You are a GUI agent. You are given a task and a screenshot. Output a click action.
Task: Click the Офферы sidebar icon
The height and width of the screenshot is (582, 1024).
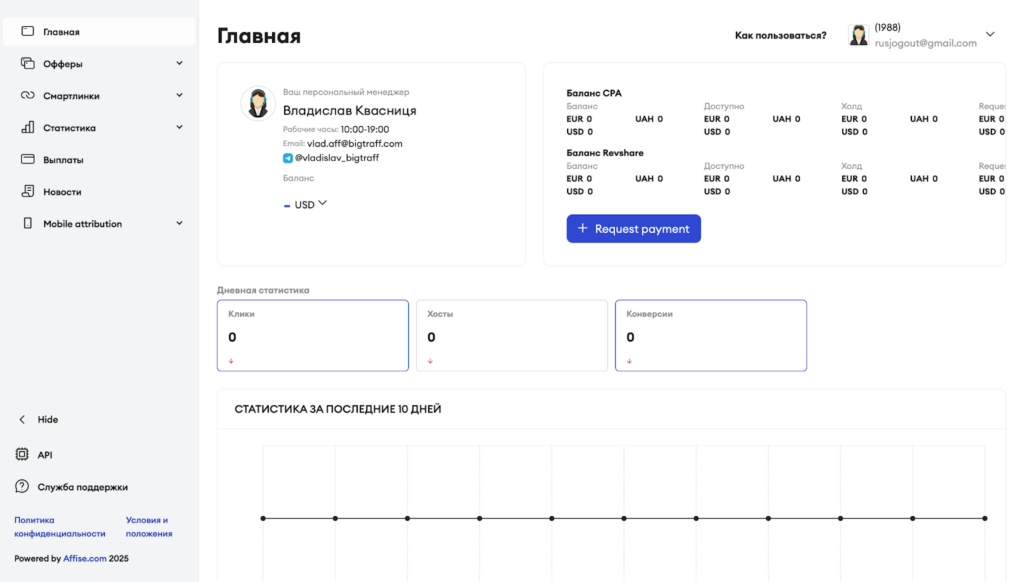pyautogui.click(x=27, y=63)
